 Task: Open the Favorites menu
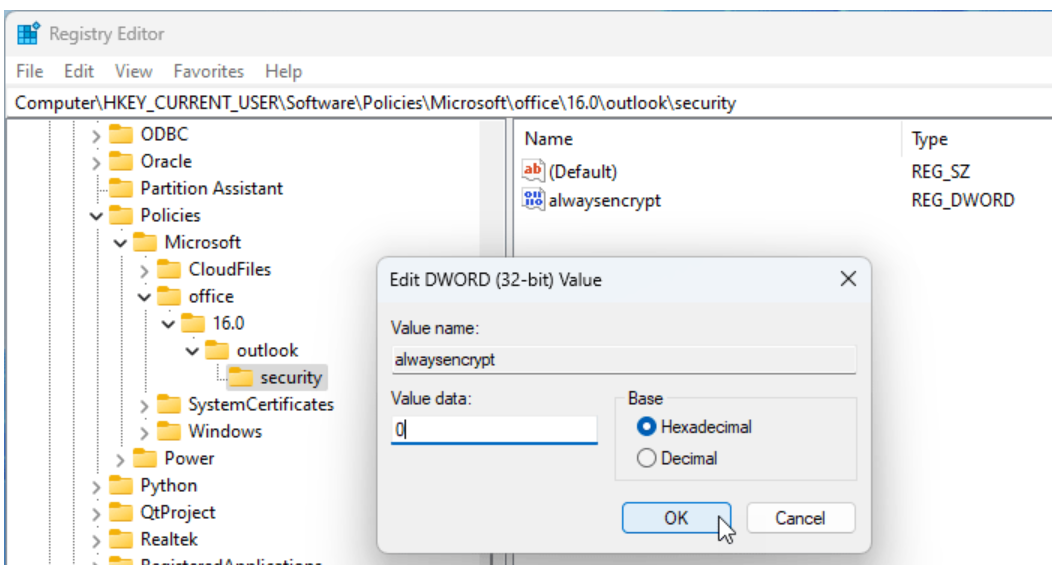click(x=209, y=71)
